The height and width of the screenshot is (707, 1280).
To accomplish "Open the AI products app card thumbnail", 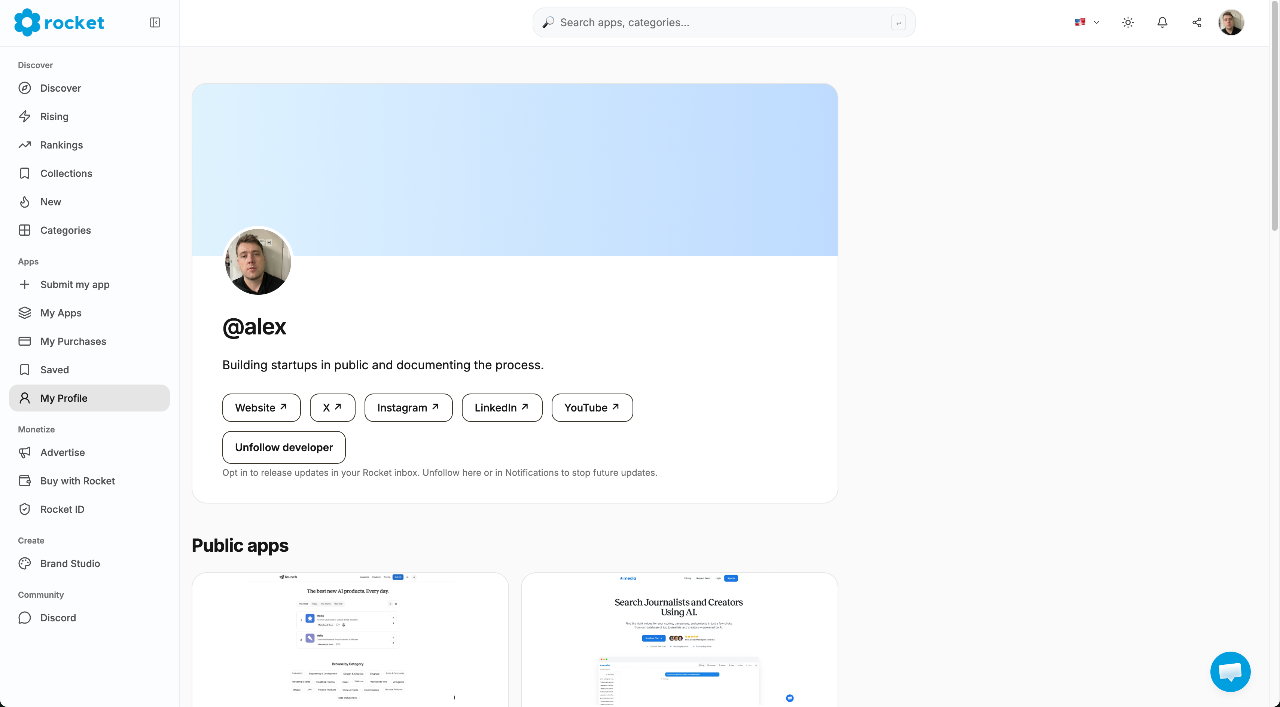I will coord(350,640).
